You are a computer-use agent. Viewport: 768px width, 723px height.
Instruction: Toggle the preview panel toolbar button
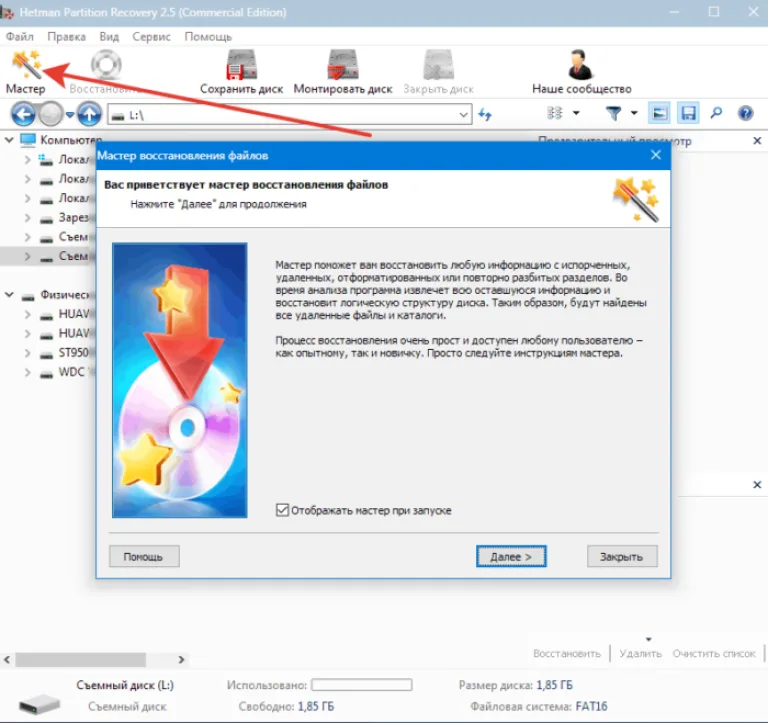659,114
